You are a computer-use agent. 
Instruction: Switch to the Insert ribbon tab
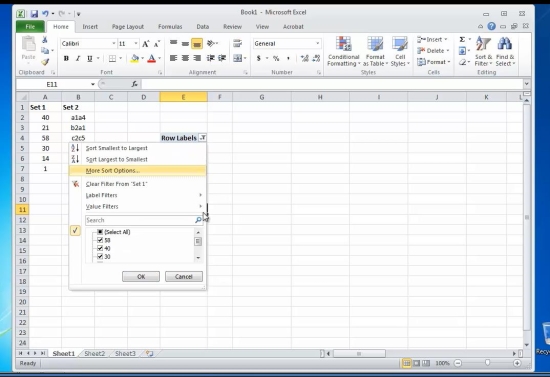pyautogui.click(x=90, y=27)
